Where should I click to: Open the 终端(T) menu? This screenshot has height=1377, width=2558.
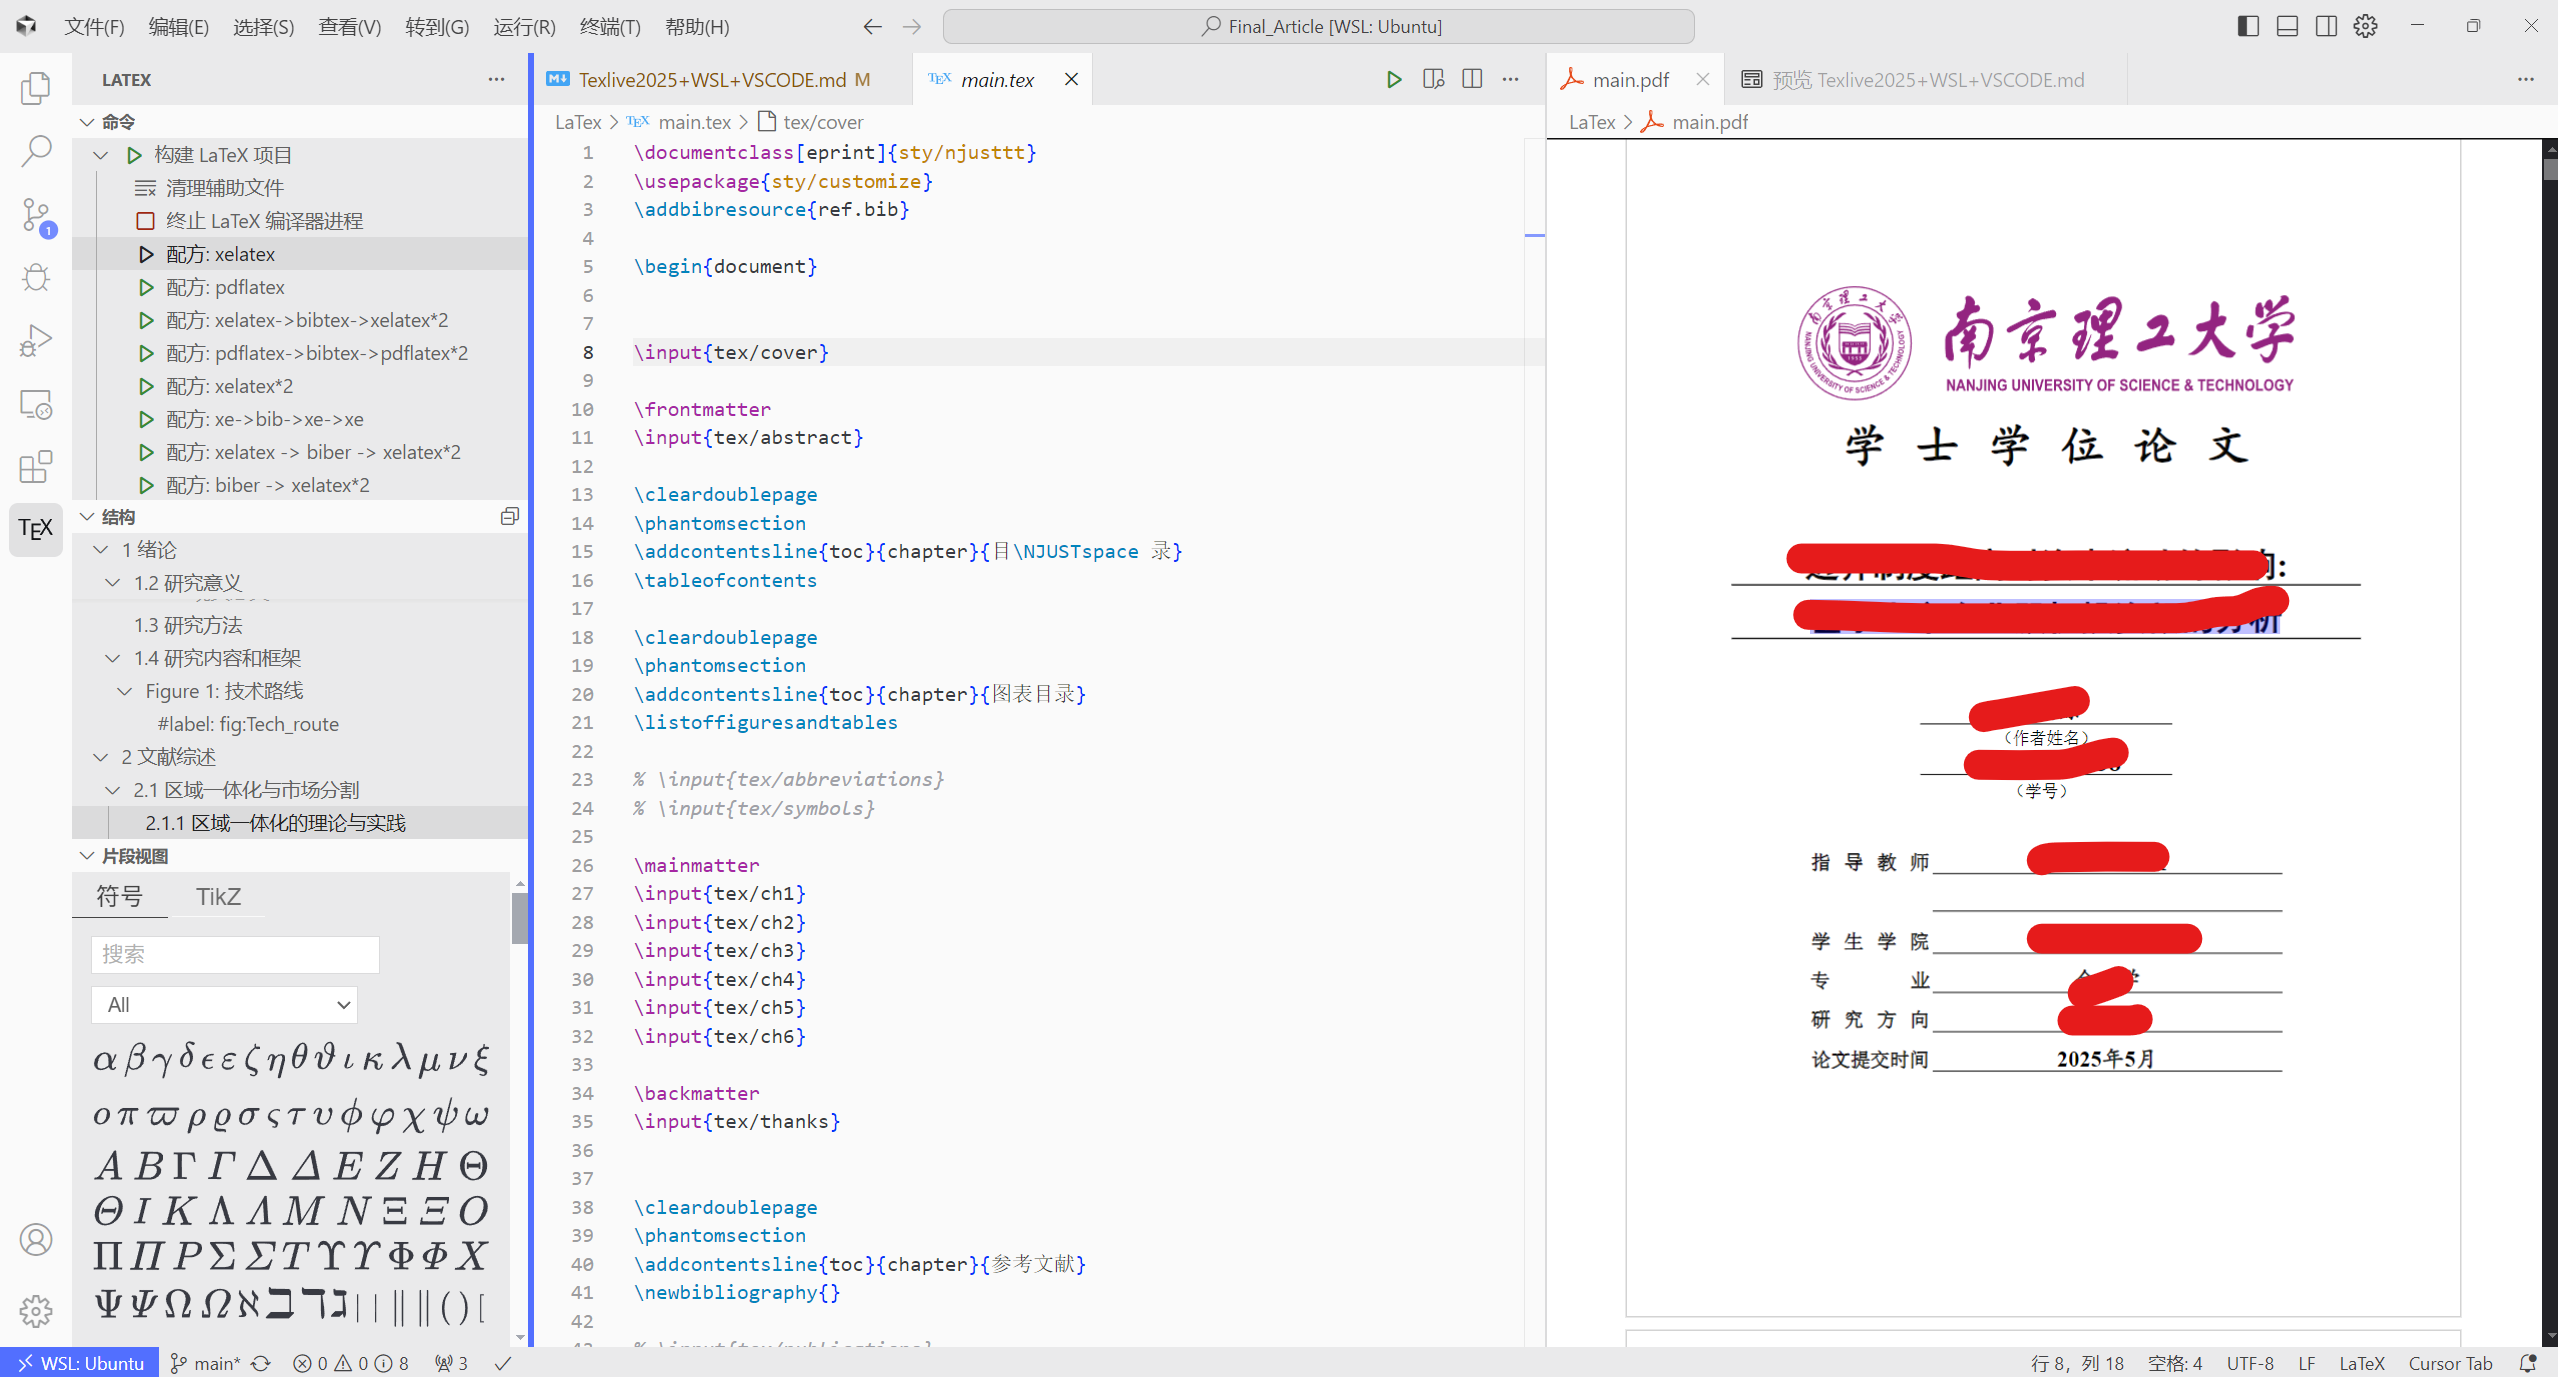[x=609, y=27]
